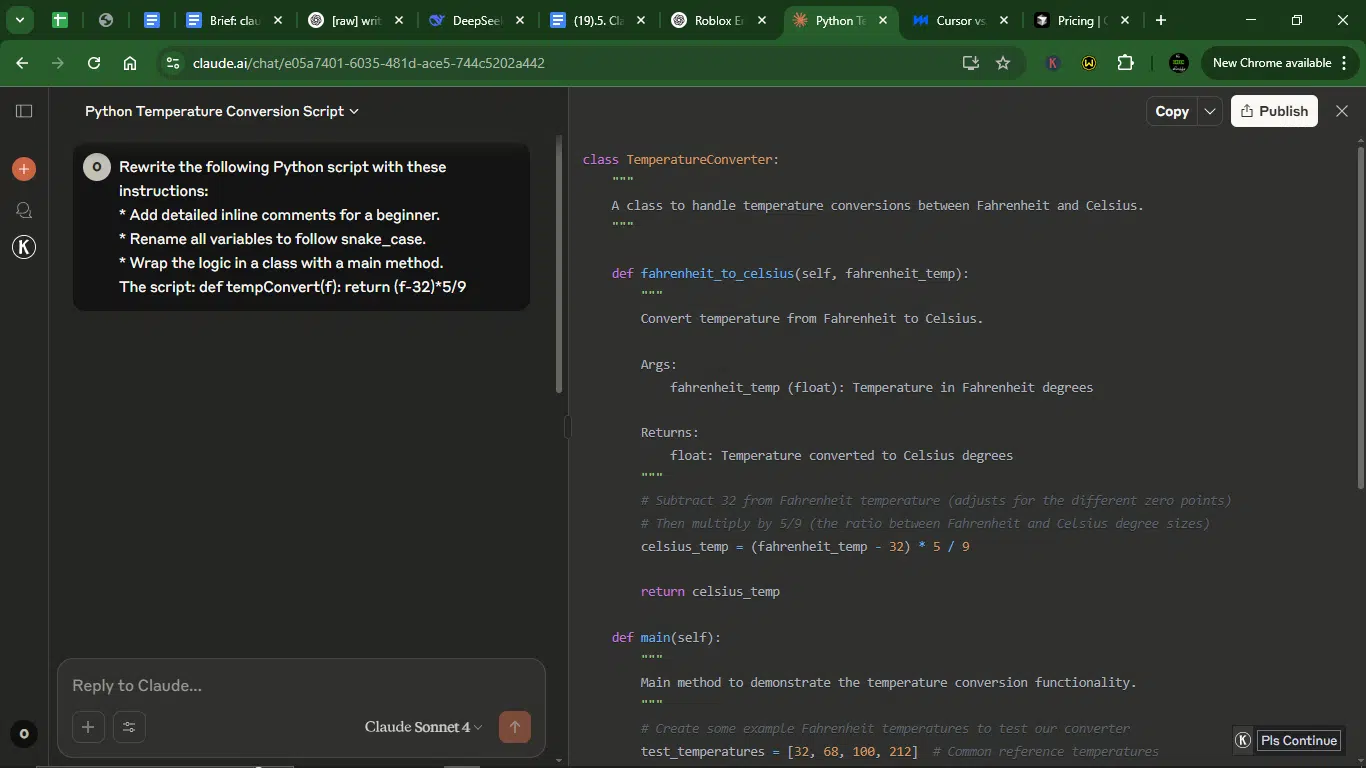Screen dimensions: 1366x768
Task: Click 'return celsius_temp' code line
Action: (x=710, y=592)
